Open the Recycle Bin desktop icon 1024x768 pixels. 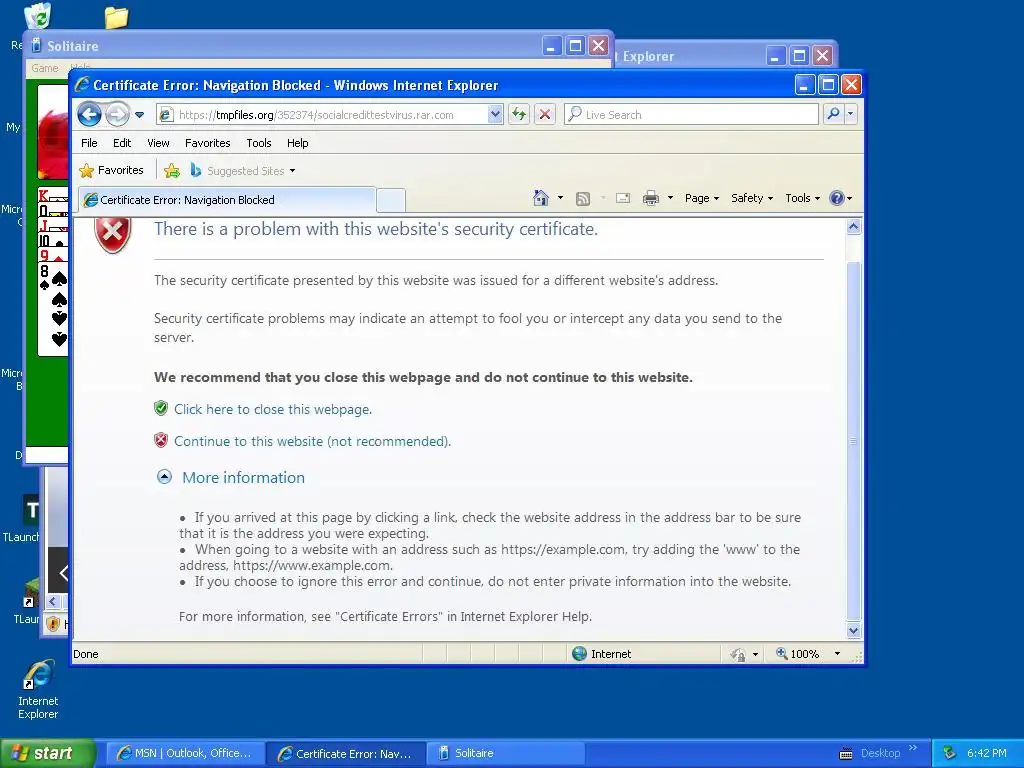(37, 16)
